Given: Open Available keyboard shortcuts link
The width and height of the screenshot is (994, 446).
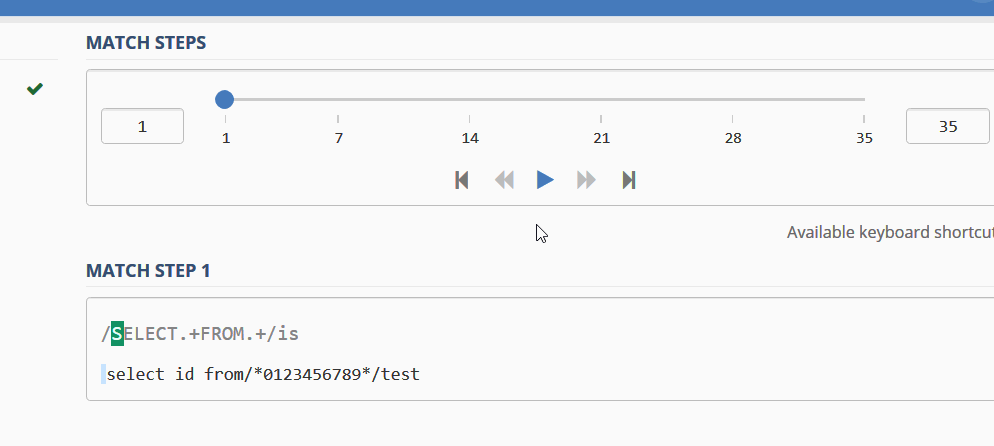Looking at the screenshot, I should pos(890,233).
